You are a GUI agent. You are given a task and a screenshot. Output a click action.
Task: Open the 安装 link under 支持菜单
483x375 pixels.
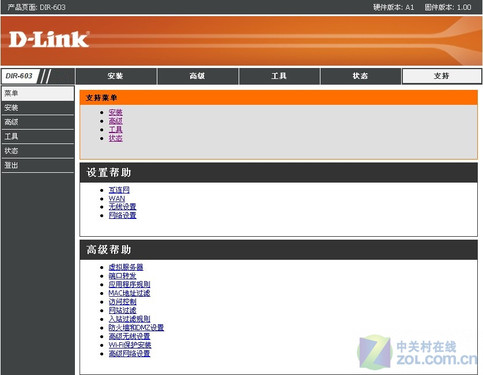click(x=116, y=112)
